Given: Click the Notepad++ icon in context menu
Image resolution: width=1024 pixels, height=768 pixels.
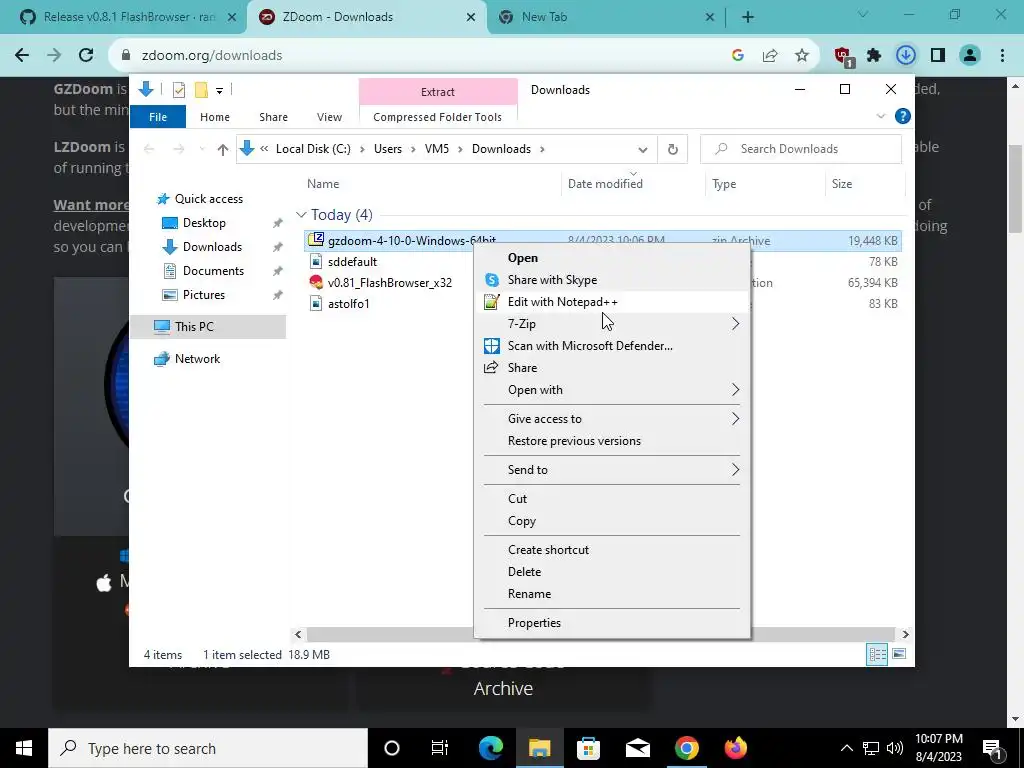Looking at the screenshot, I should 492,302.
